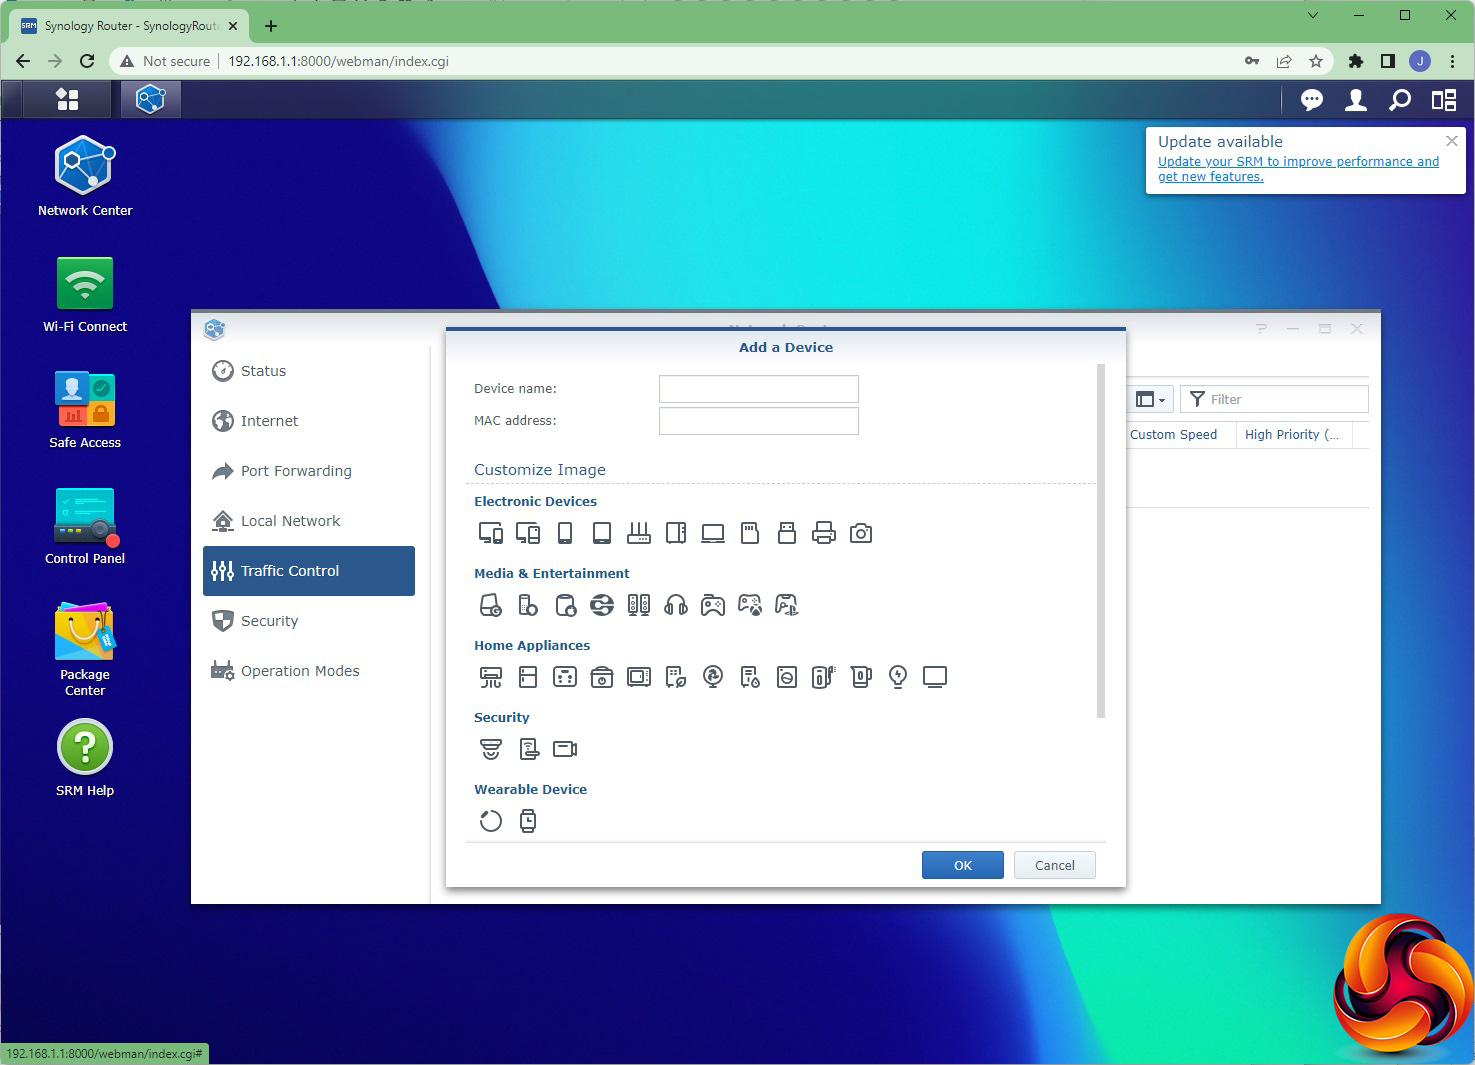Open the Network Center desktop shortcut
Image resolution: width=1475 pixels, height=1065 pixels.
tap(85, 177)
